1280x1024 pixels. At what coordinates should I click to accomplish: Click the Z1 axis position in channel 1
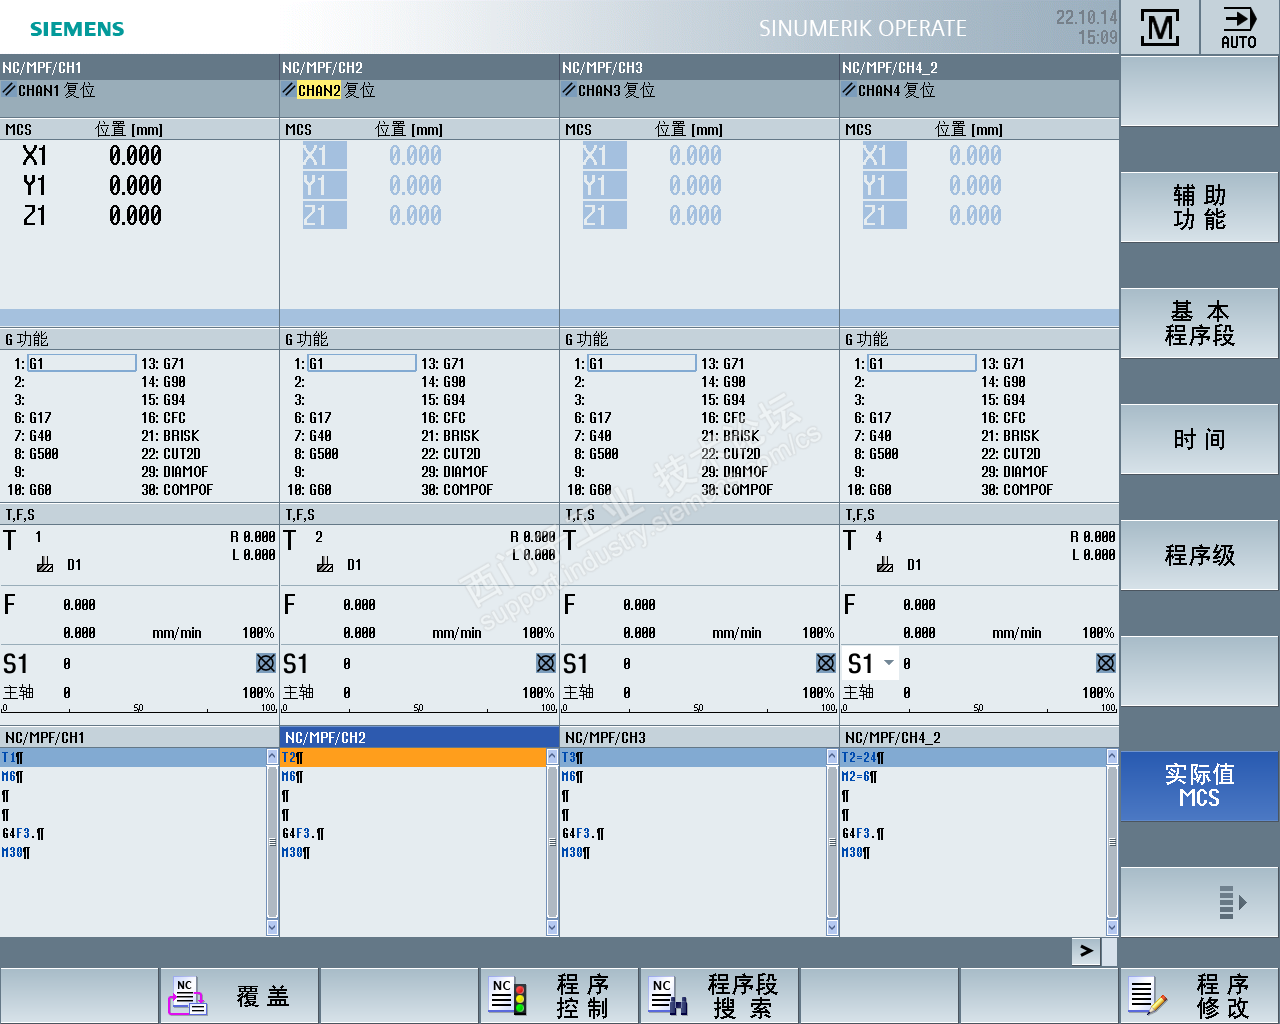click(x=136, y=216)
